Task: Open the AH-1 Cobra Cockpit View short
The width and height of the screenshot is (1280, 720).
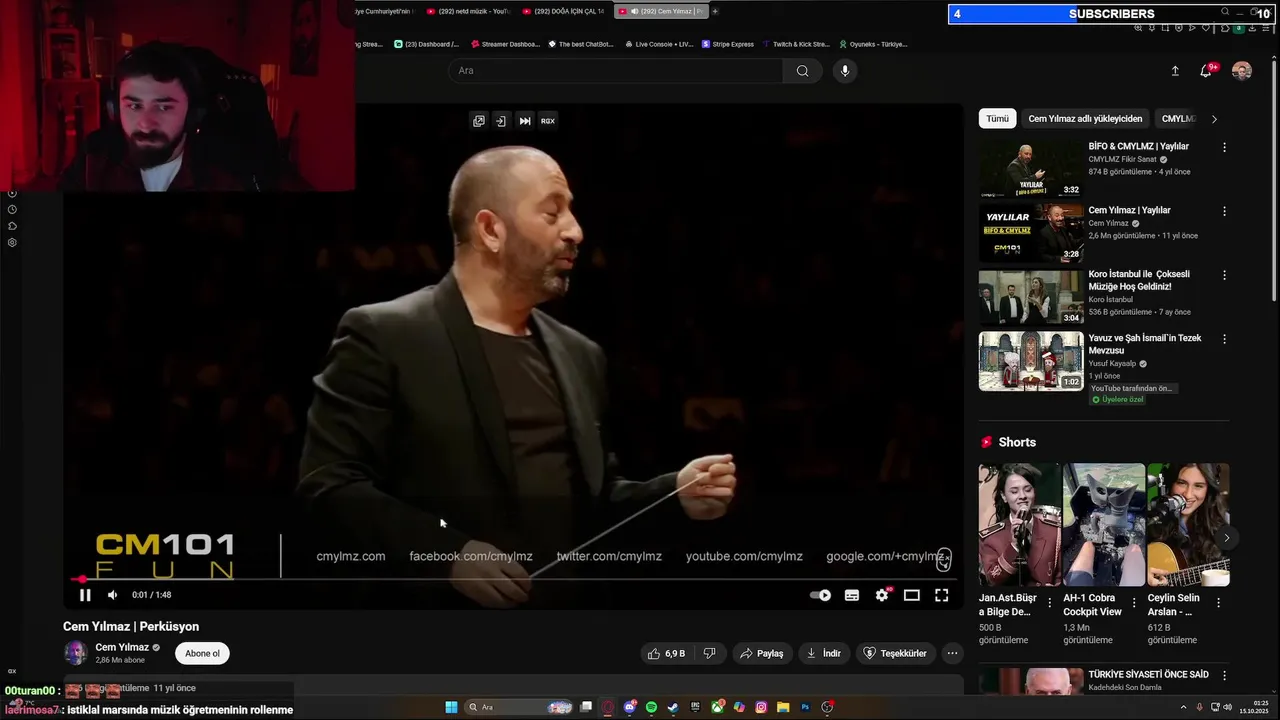Action: (1104, 525)
